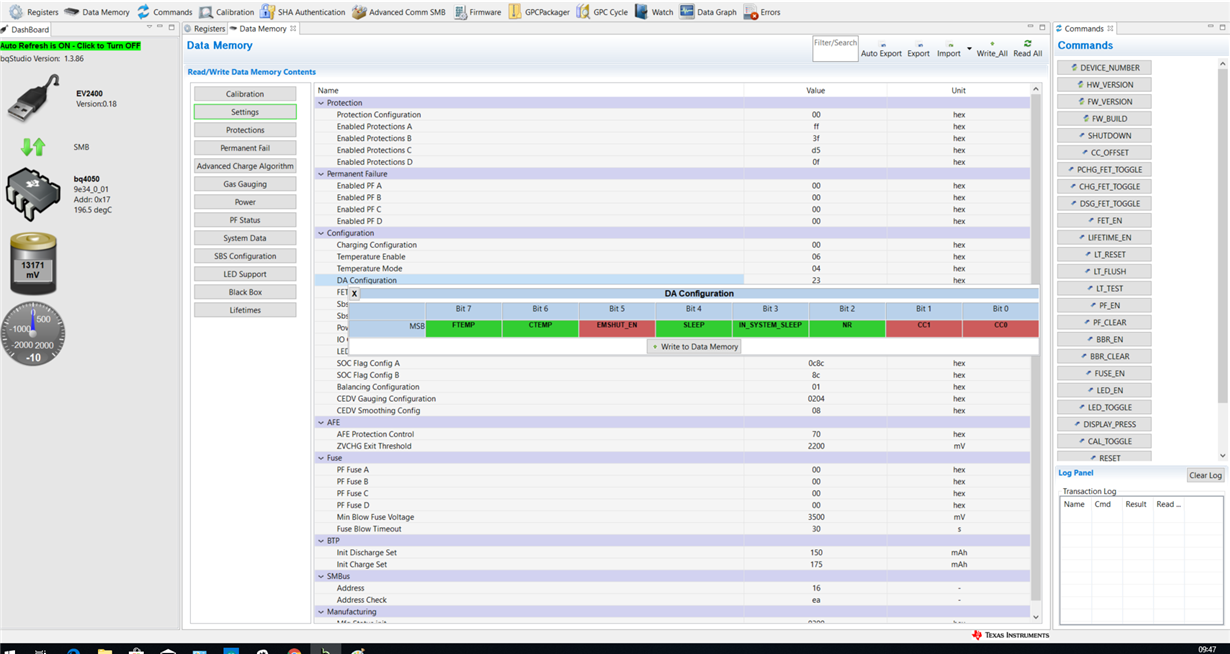Collapse the AFE group
1230x654 pixels.
321,422
